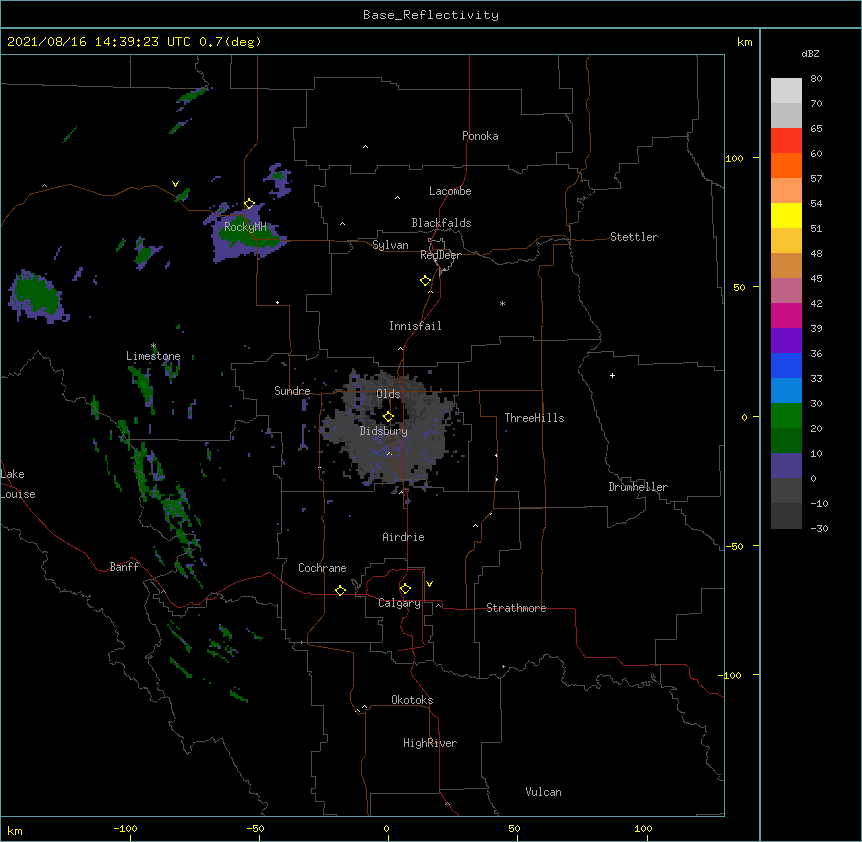Click the 0 tick on bottom axis

point(386,828)
